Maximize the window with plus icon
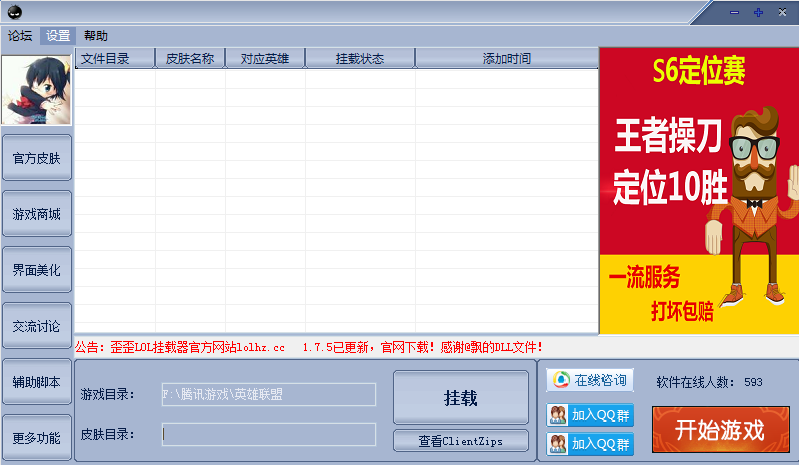The height and width of the screenshot is (465, 799). (758, 12)
